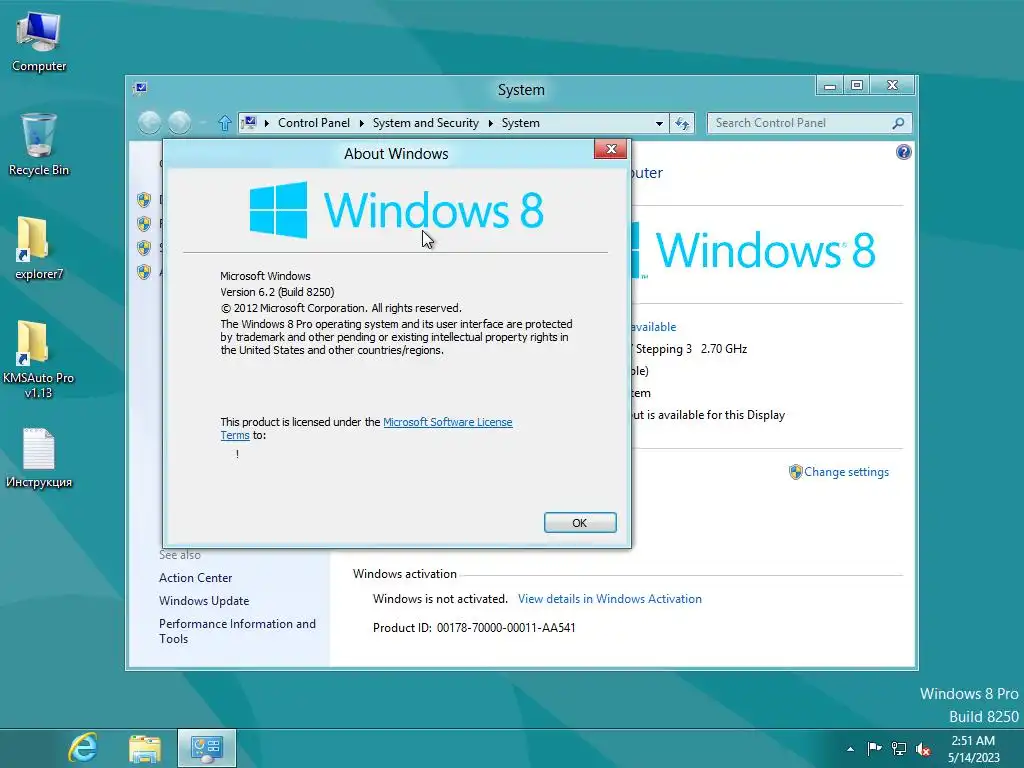1024x768 pixels.
Task: Minimize the System window
Action: click(x=829, y=86)
